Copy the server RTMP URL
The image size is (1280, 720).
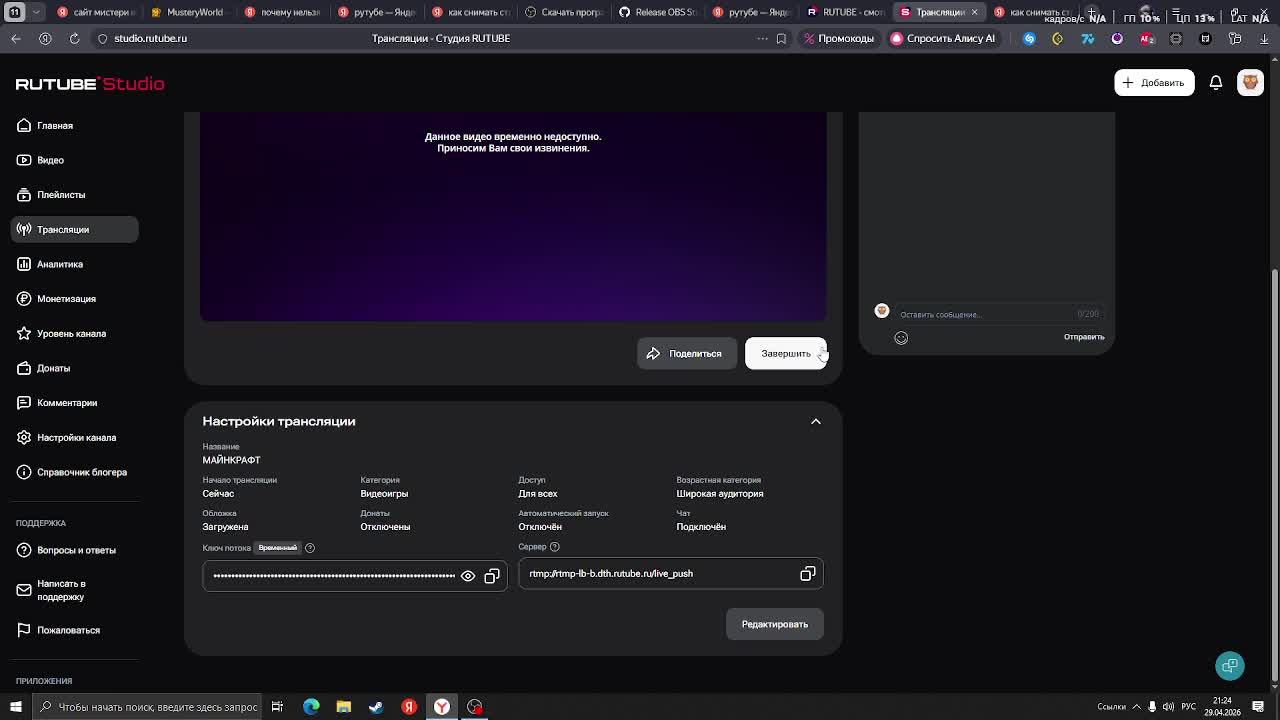click(808, 574)
